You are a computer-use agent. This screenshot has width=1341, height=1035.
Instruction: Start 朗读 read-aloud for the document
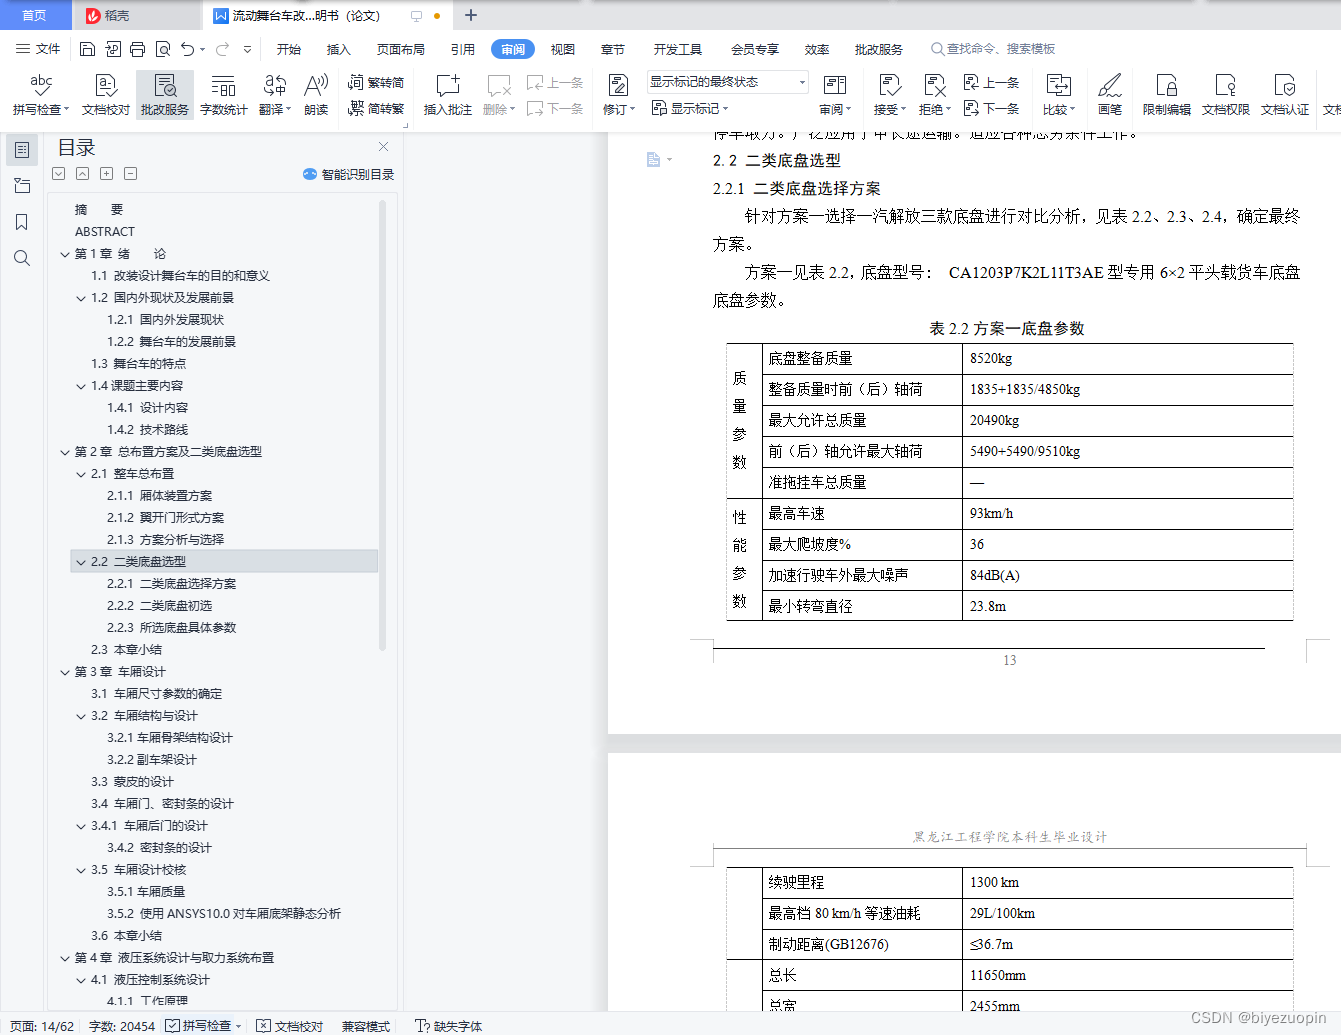pyautogui.click(x=314, y=94)
